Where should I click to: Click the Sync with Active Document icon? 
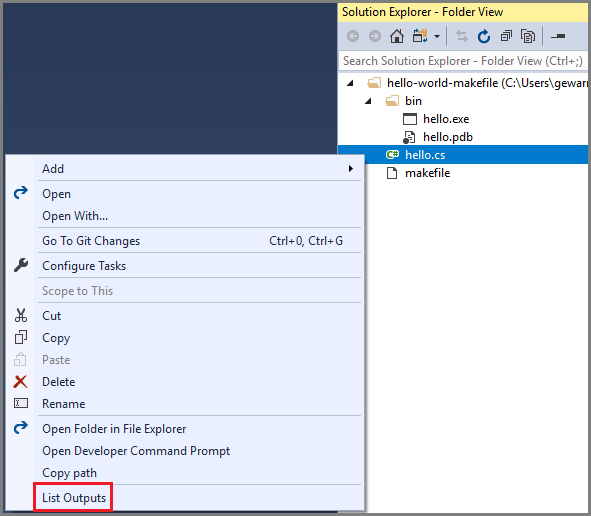[x=462, y=36]
